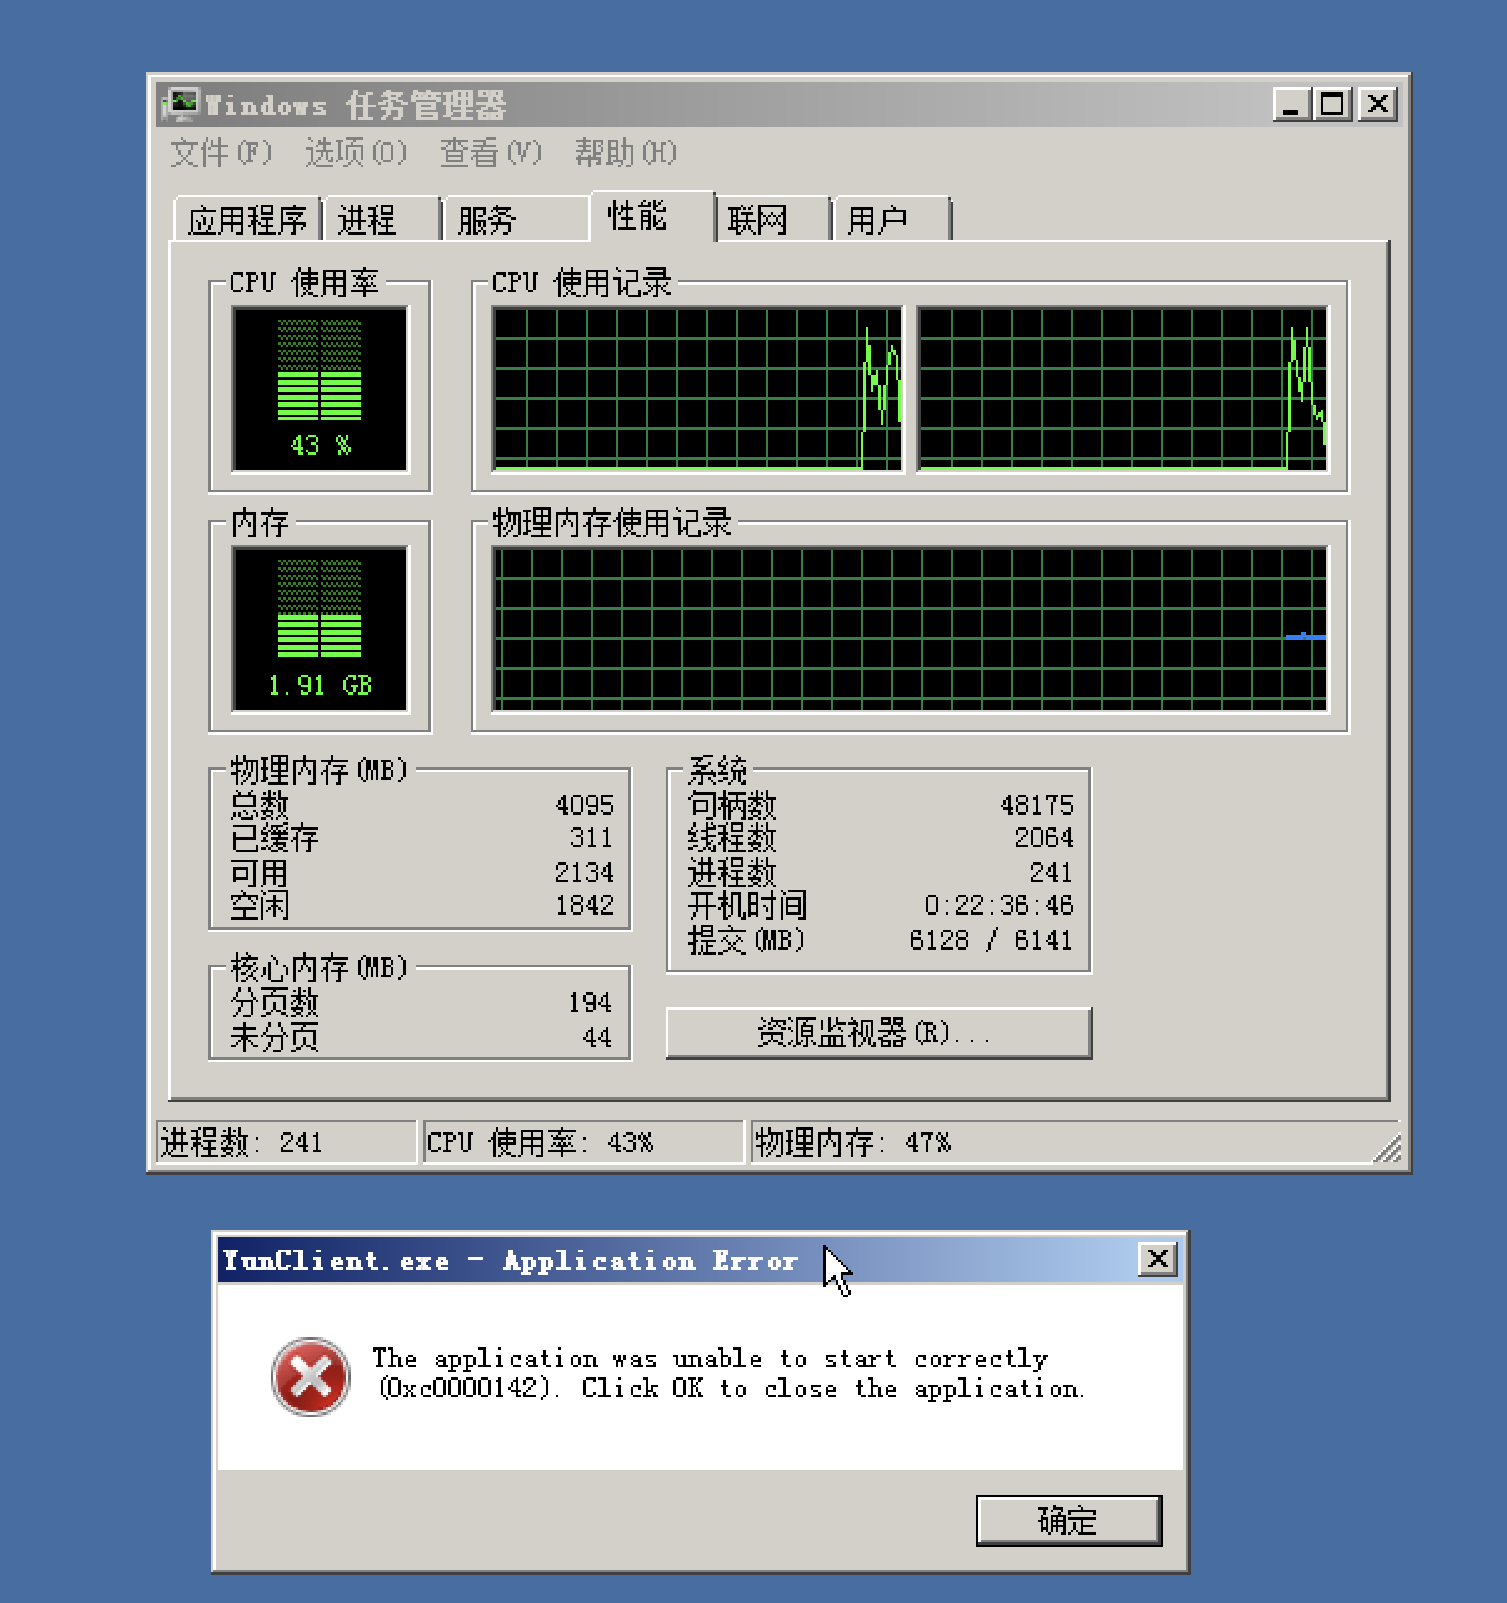This screenshot has height=1603, width=1507.
Task: Click the red error icon in dialog
Action: pos(311,1377)
